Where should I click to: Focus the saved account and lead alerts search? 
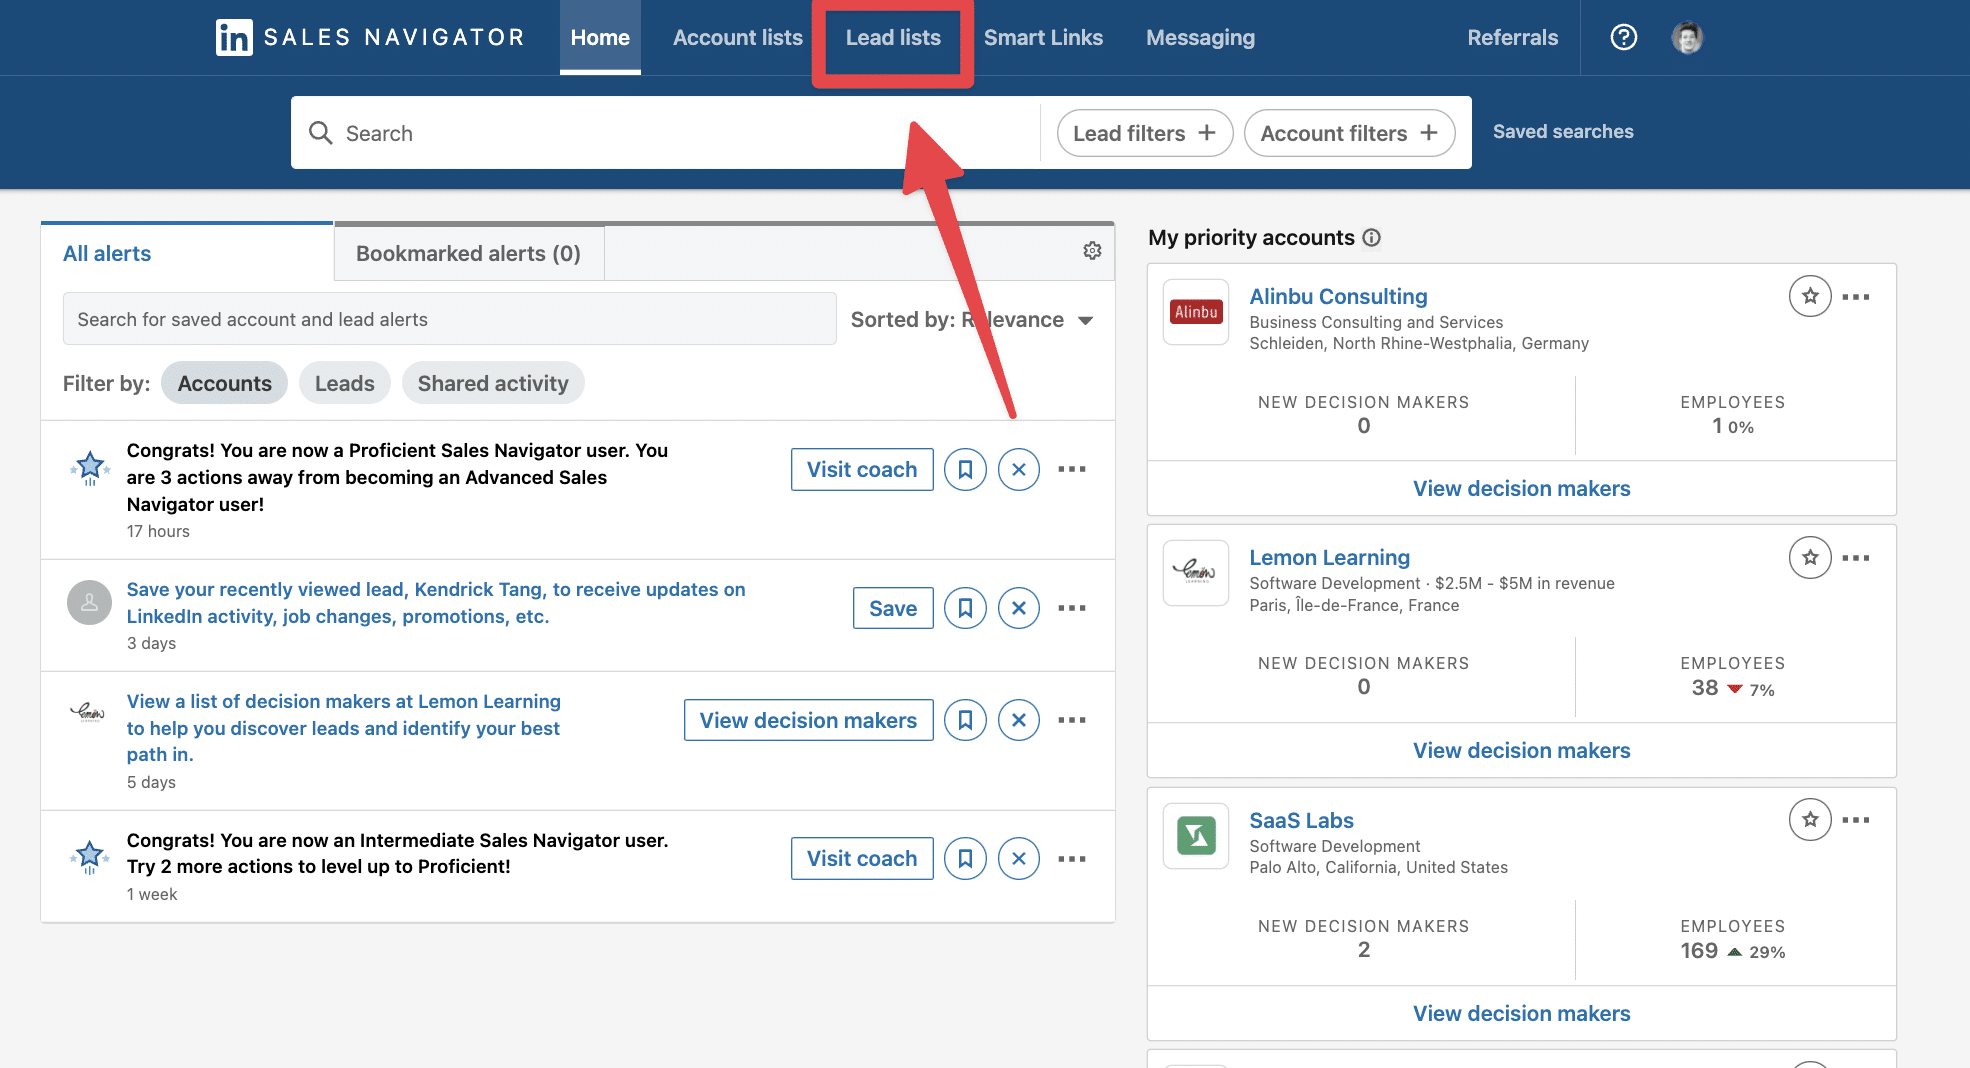click(x=449, y=319)
